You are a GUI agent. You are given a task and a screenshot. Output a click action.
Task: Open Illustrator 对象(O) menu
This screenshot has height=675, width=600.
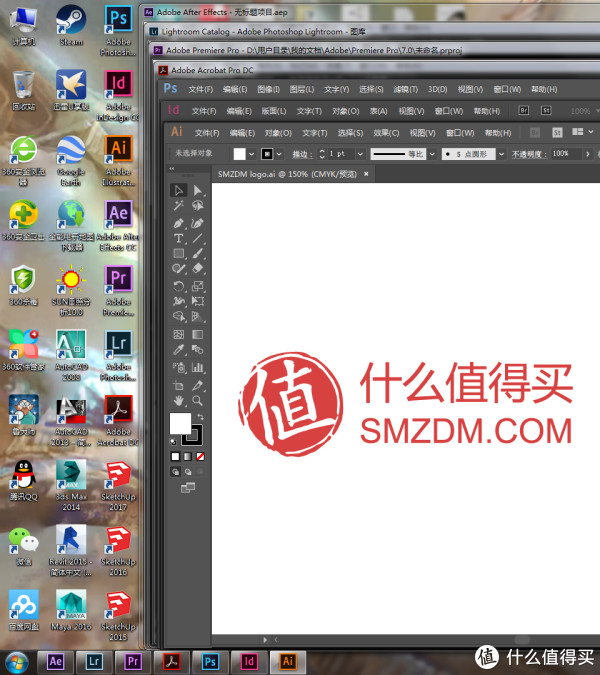click(x=278, y=133)
